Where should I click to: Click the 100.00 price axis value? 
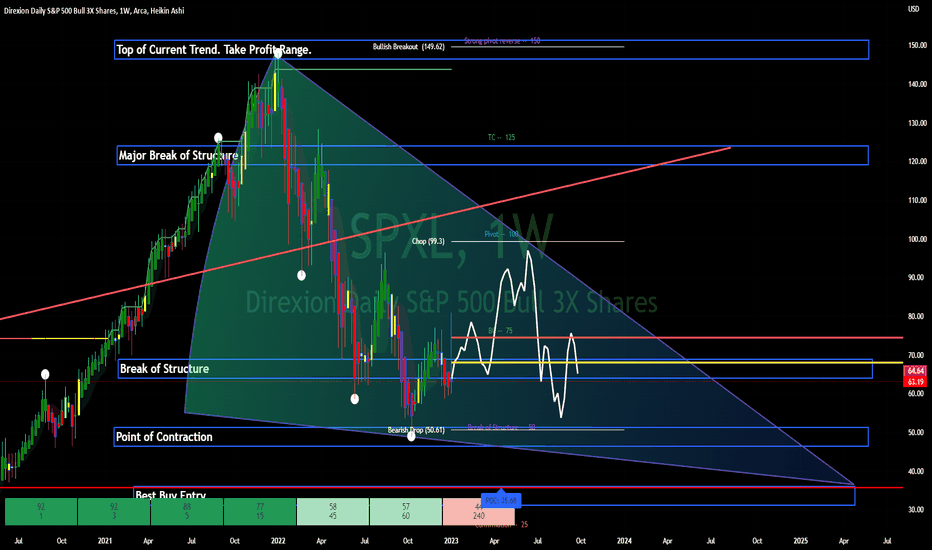click(917, 239)
